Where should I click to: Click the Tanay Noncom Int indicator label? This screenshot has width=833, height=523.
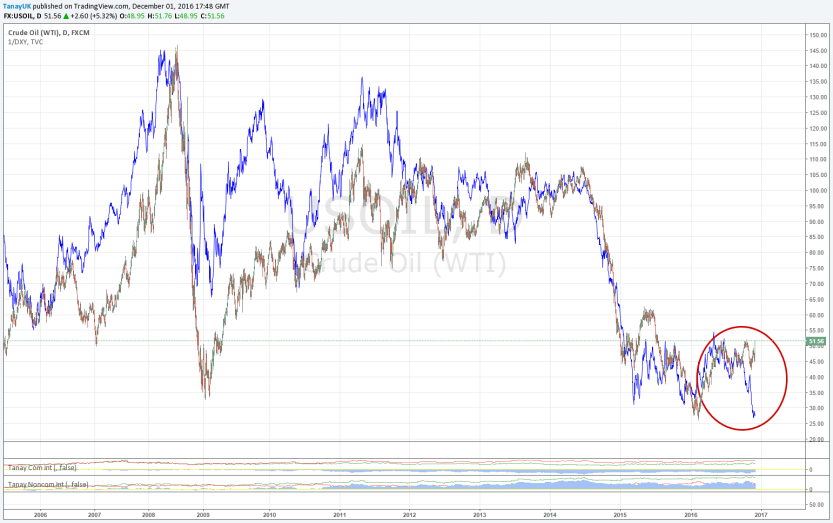(48, 485)
